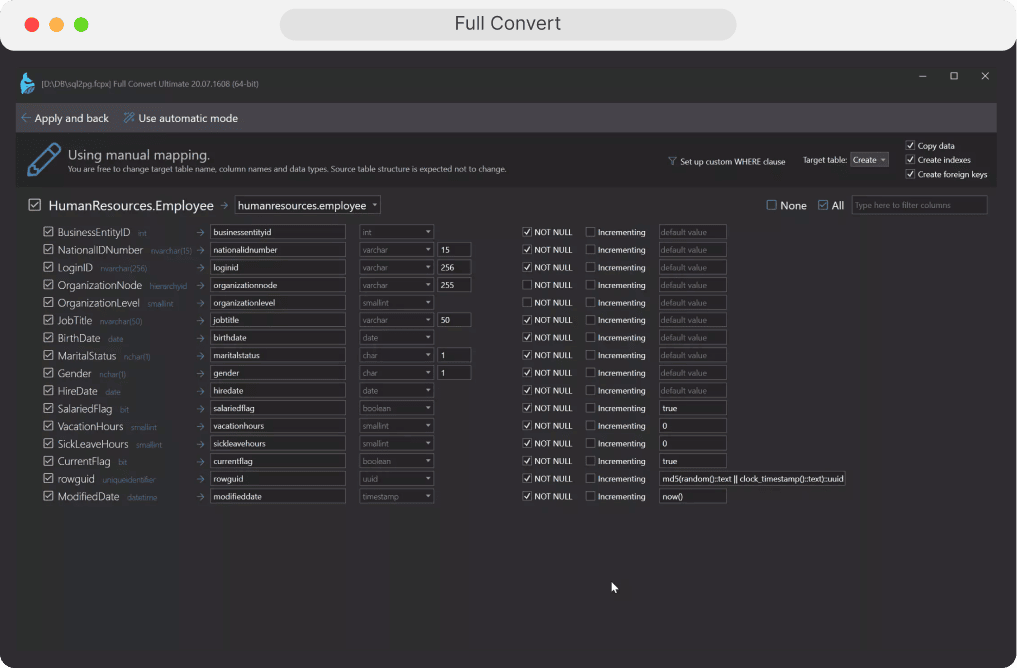Click the macOS green zoom window button
Screen dimensions: 1017x668
(81, 25)
